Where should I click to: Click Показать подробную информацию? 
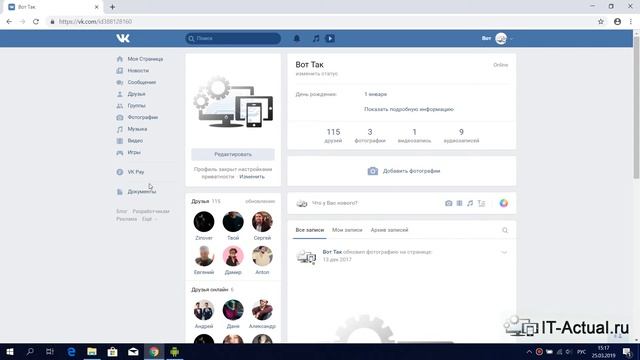409,109
